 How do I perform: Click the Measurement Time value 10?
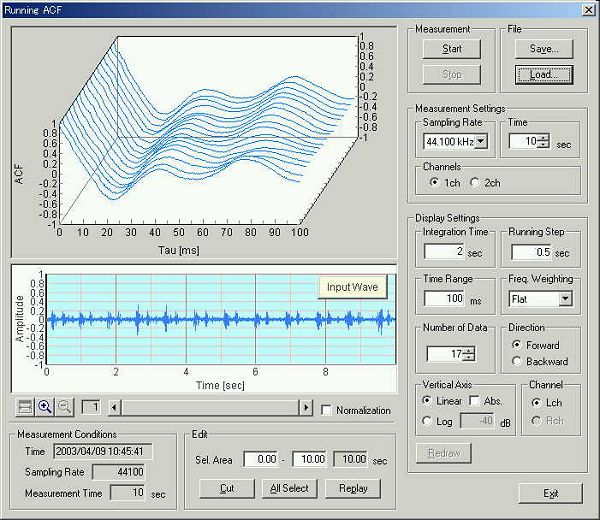point(127,492)
